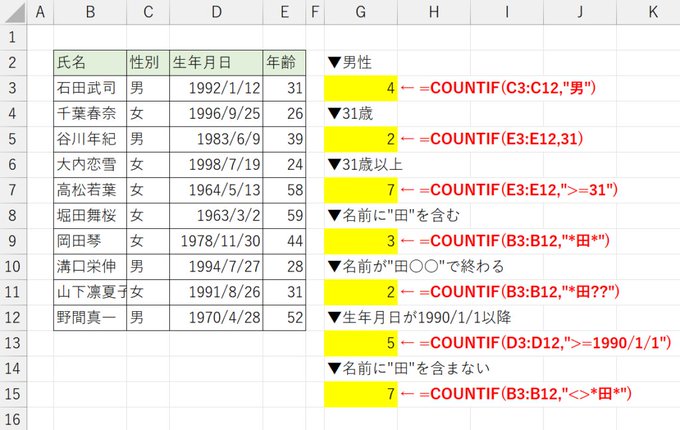680x430 pixels.
Task: Click birthdate cell 1996/9/25
Action: tap(216, 114)
